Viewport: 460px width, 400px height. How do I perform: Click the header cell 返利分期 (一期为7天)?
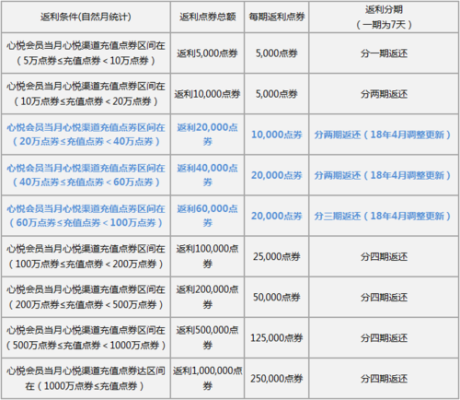coord(384,17)
